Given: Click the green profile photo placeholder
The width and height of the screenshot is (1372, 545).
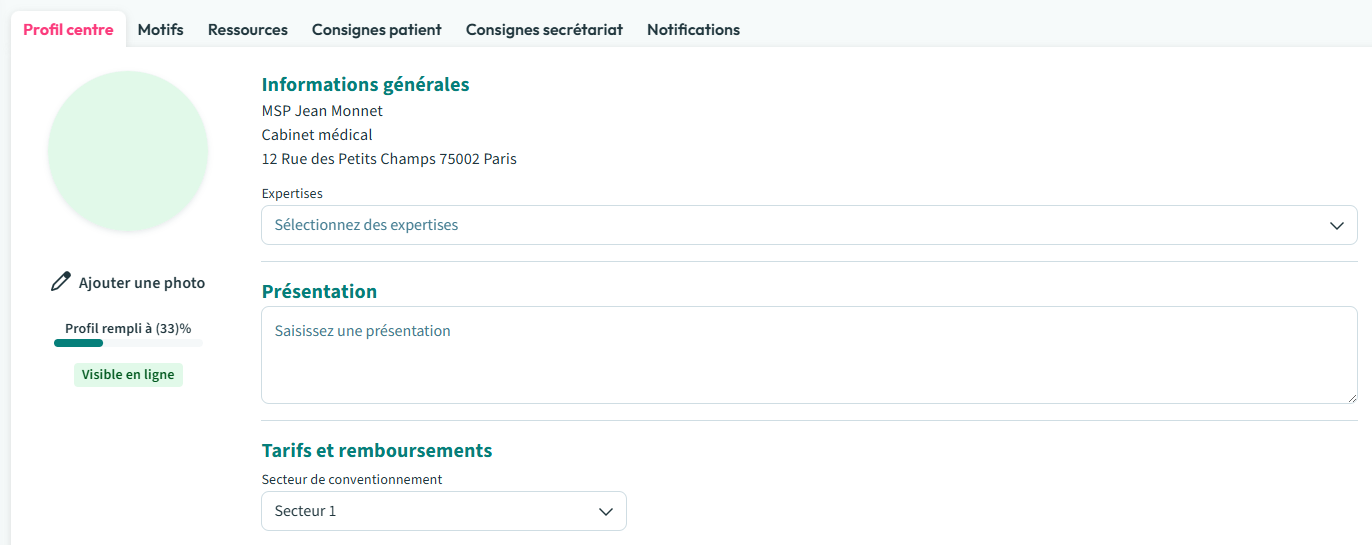Looking at the screenshot, I should pos(128,151).
